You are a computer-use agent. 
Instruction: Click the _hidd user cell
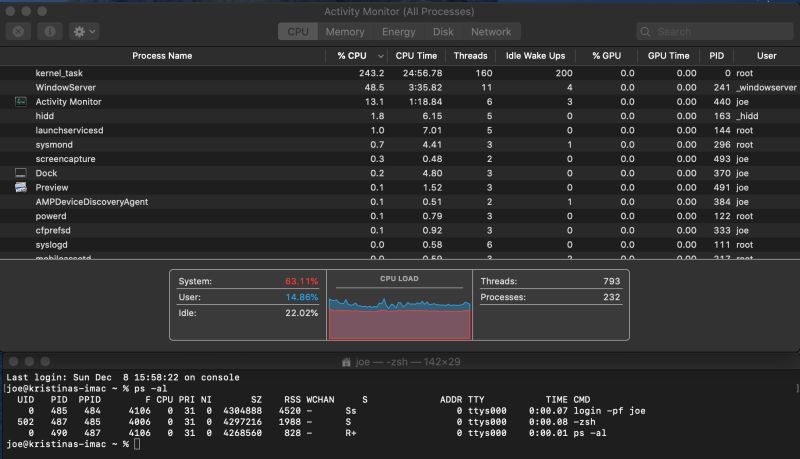pyautogui.click(x=747, y=116)
